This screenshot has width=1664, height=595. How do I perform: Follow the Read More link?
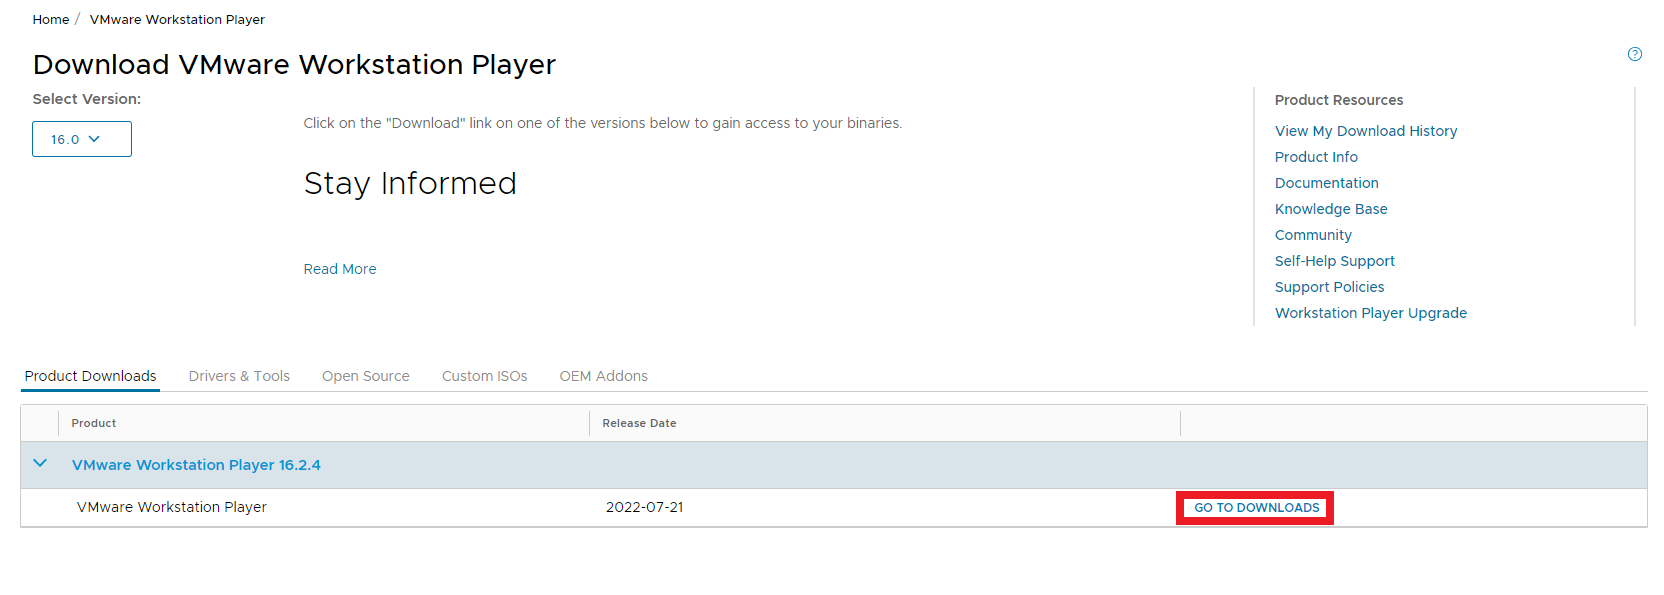[340, 269]
